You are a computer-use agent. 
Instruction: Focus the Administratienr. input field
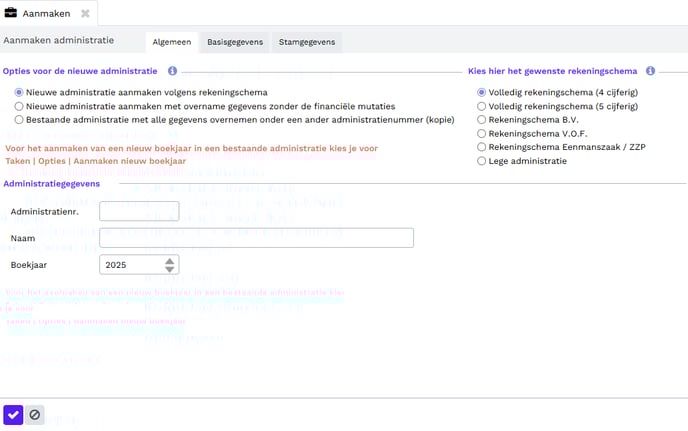[139, 211]
